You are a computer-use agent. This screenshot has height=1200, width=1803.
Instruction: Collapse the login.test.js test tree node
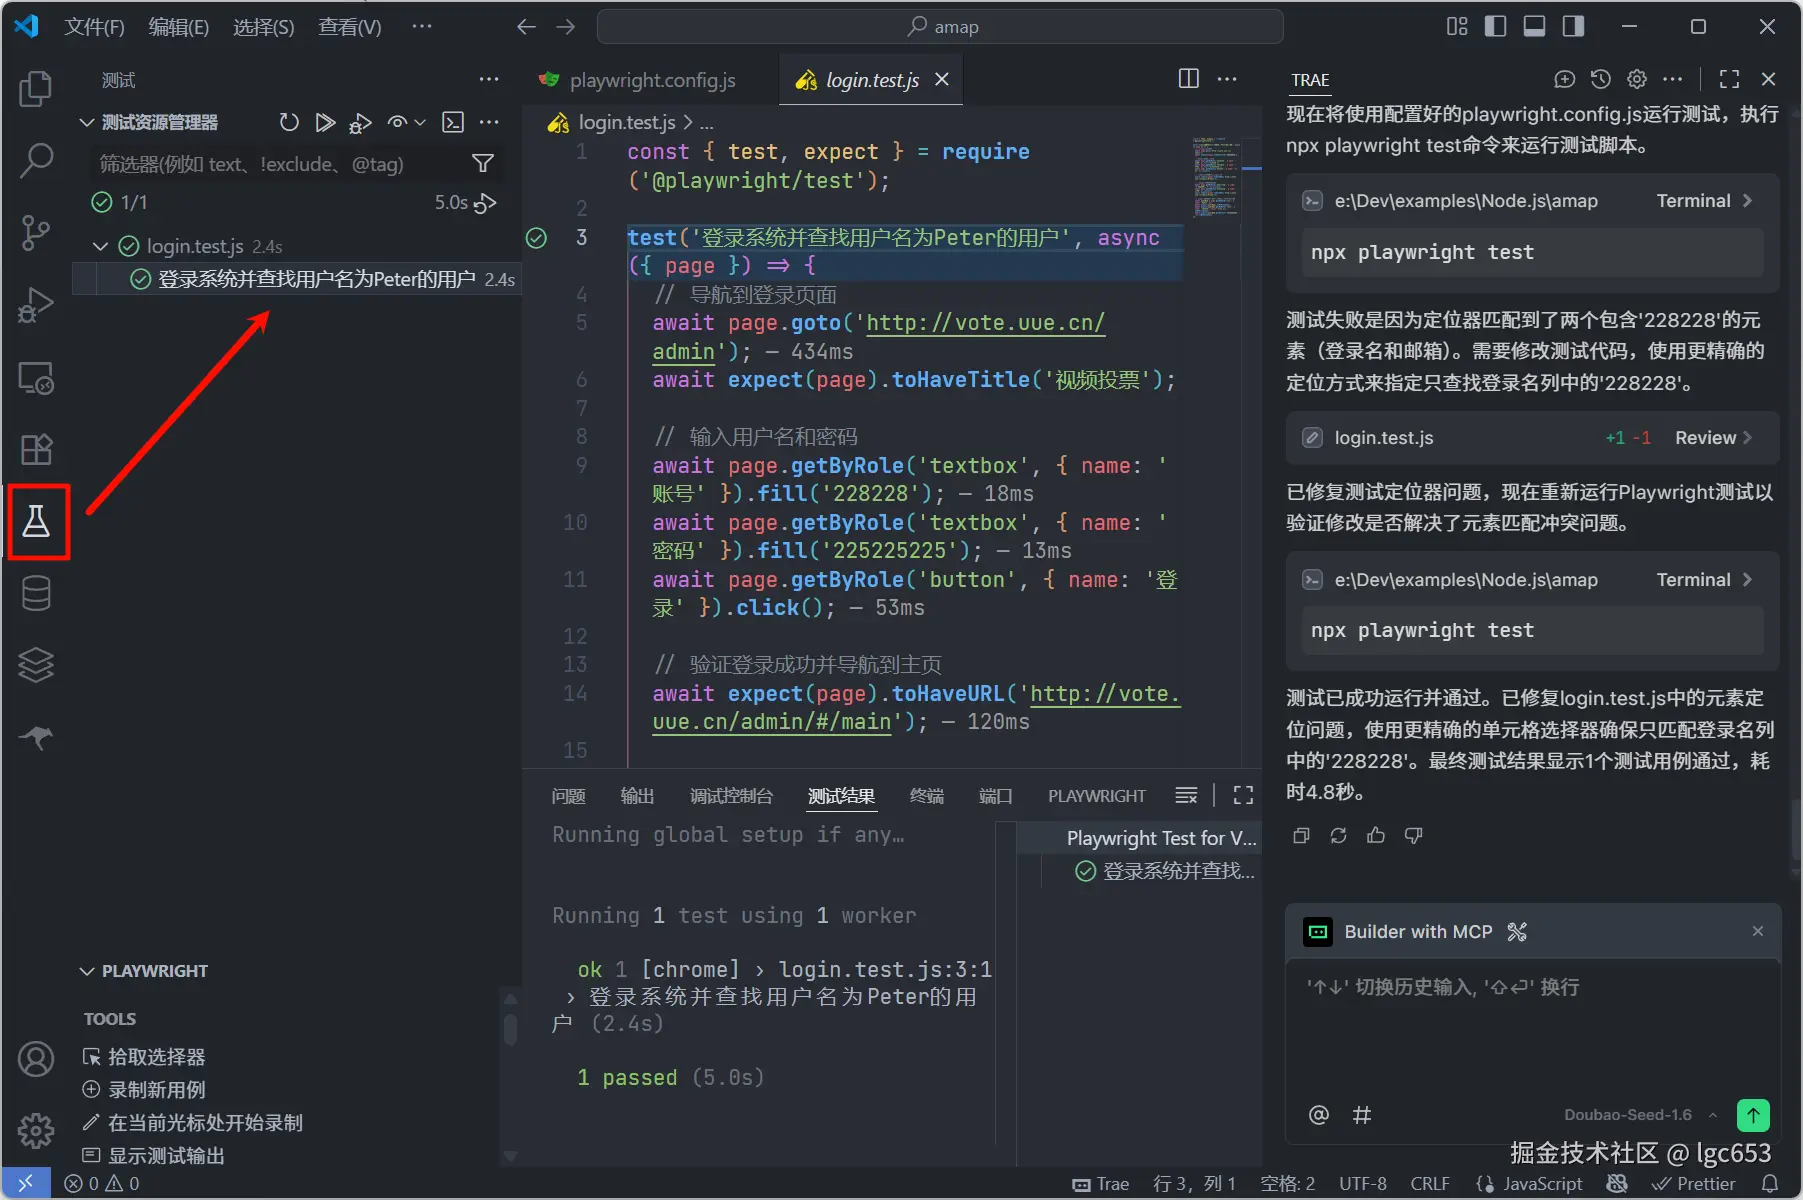pyautogui.click(x=100, y=246)
